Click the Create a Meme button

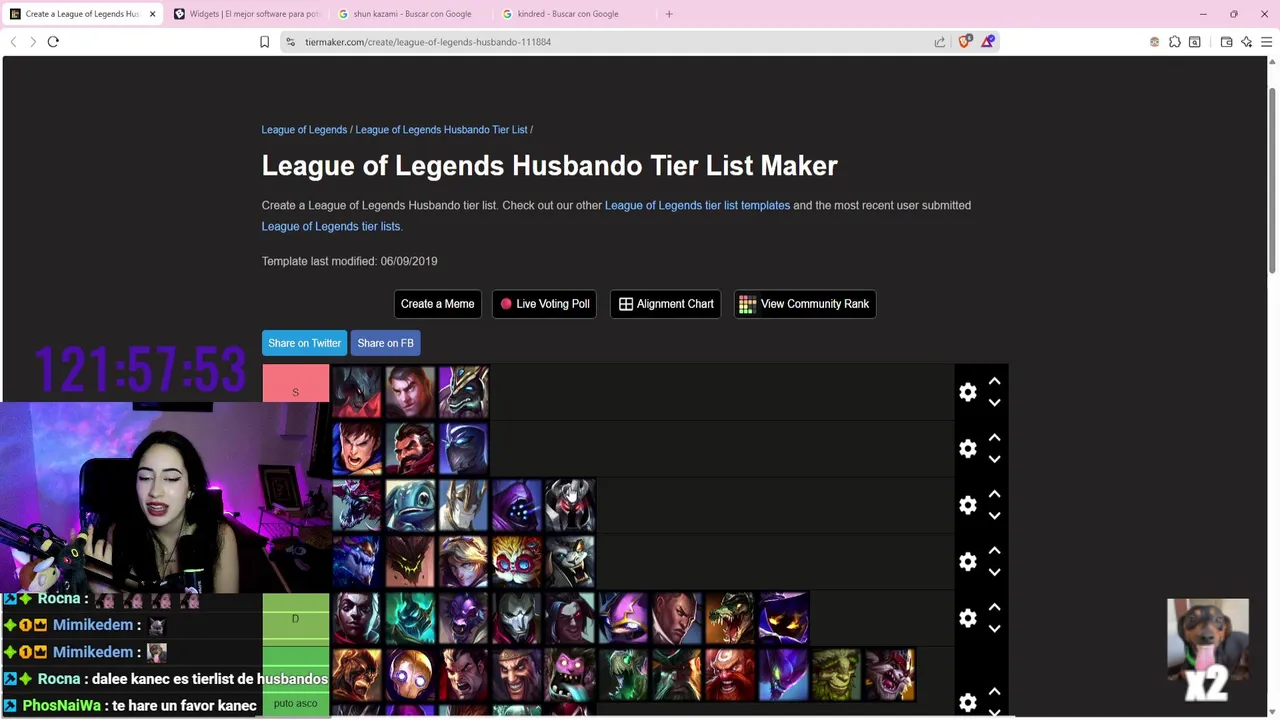point(437,304)
